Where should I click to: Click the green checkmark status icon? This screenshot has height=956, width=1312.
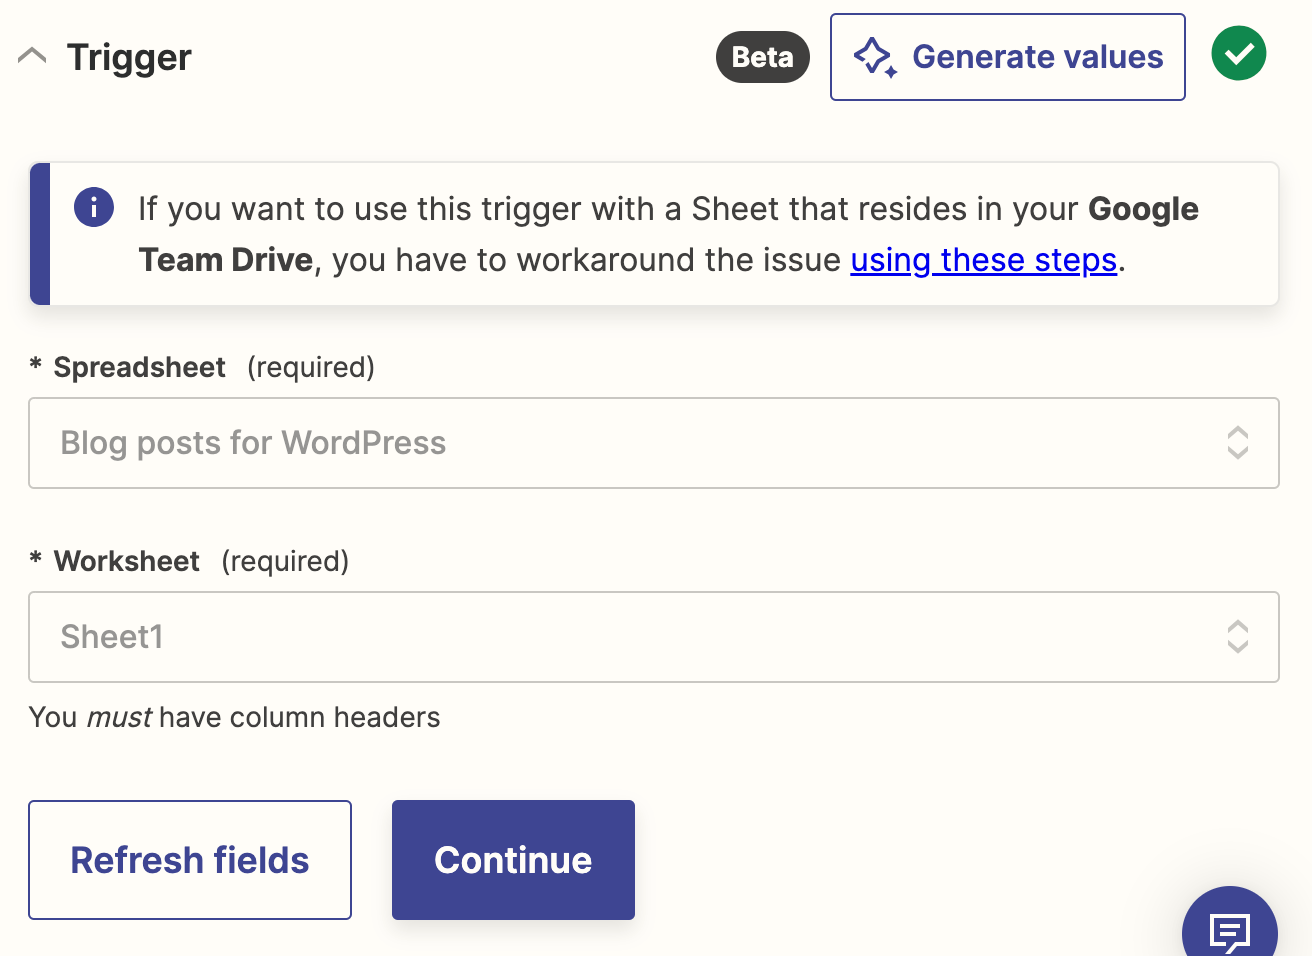pos(1238,54)
